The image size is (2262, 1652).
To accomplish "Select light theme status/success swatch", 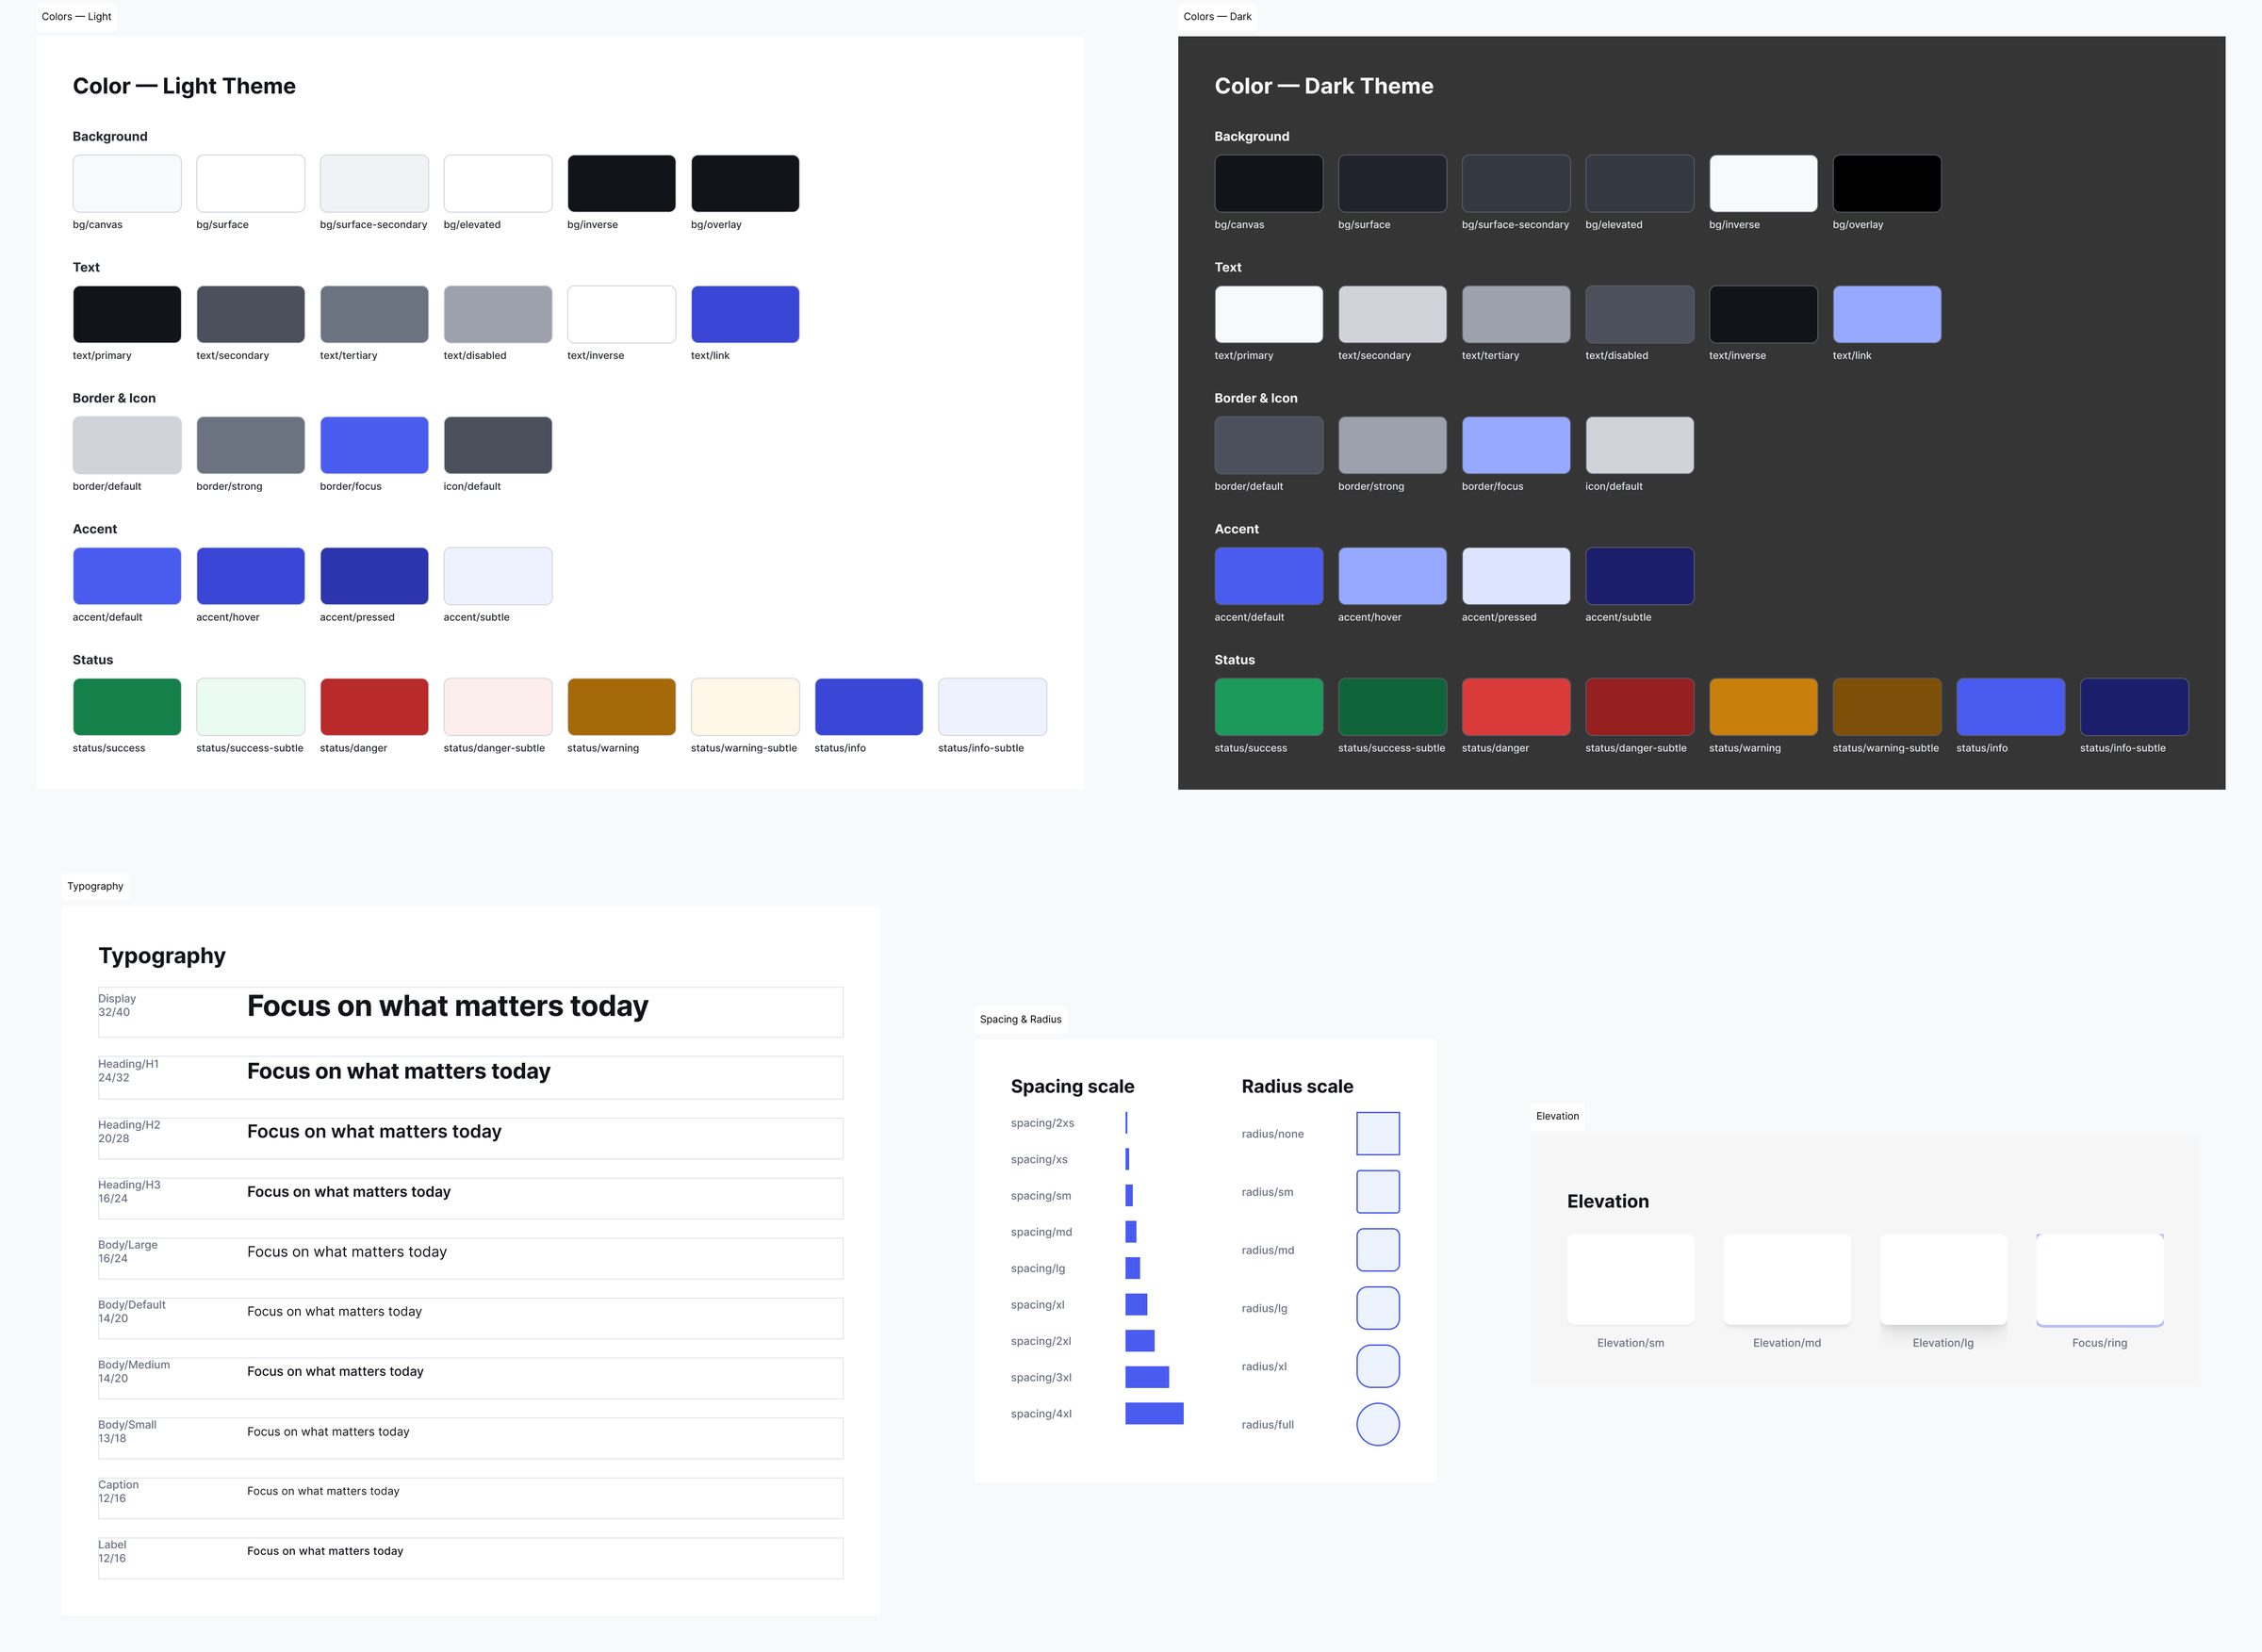I will click(127, 707).
